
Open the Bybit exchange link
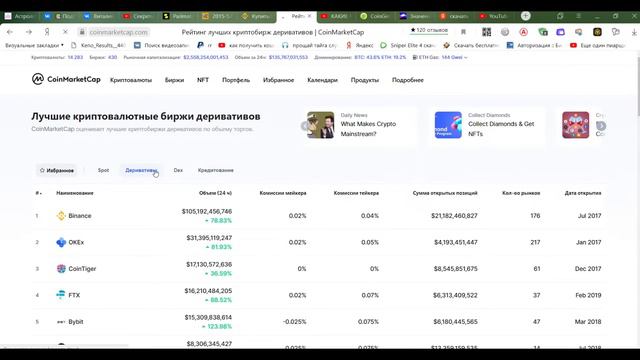[x=76, y=322]
